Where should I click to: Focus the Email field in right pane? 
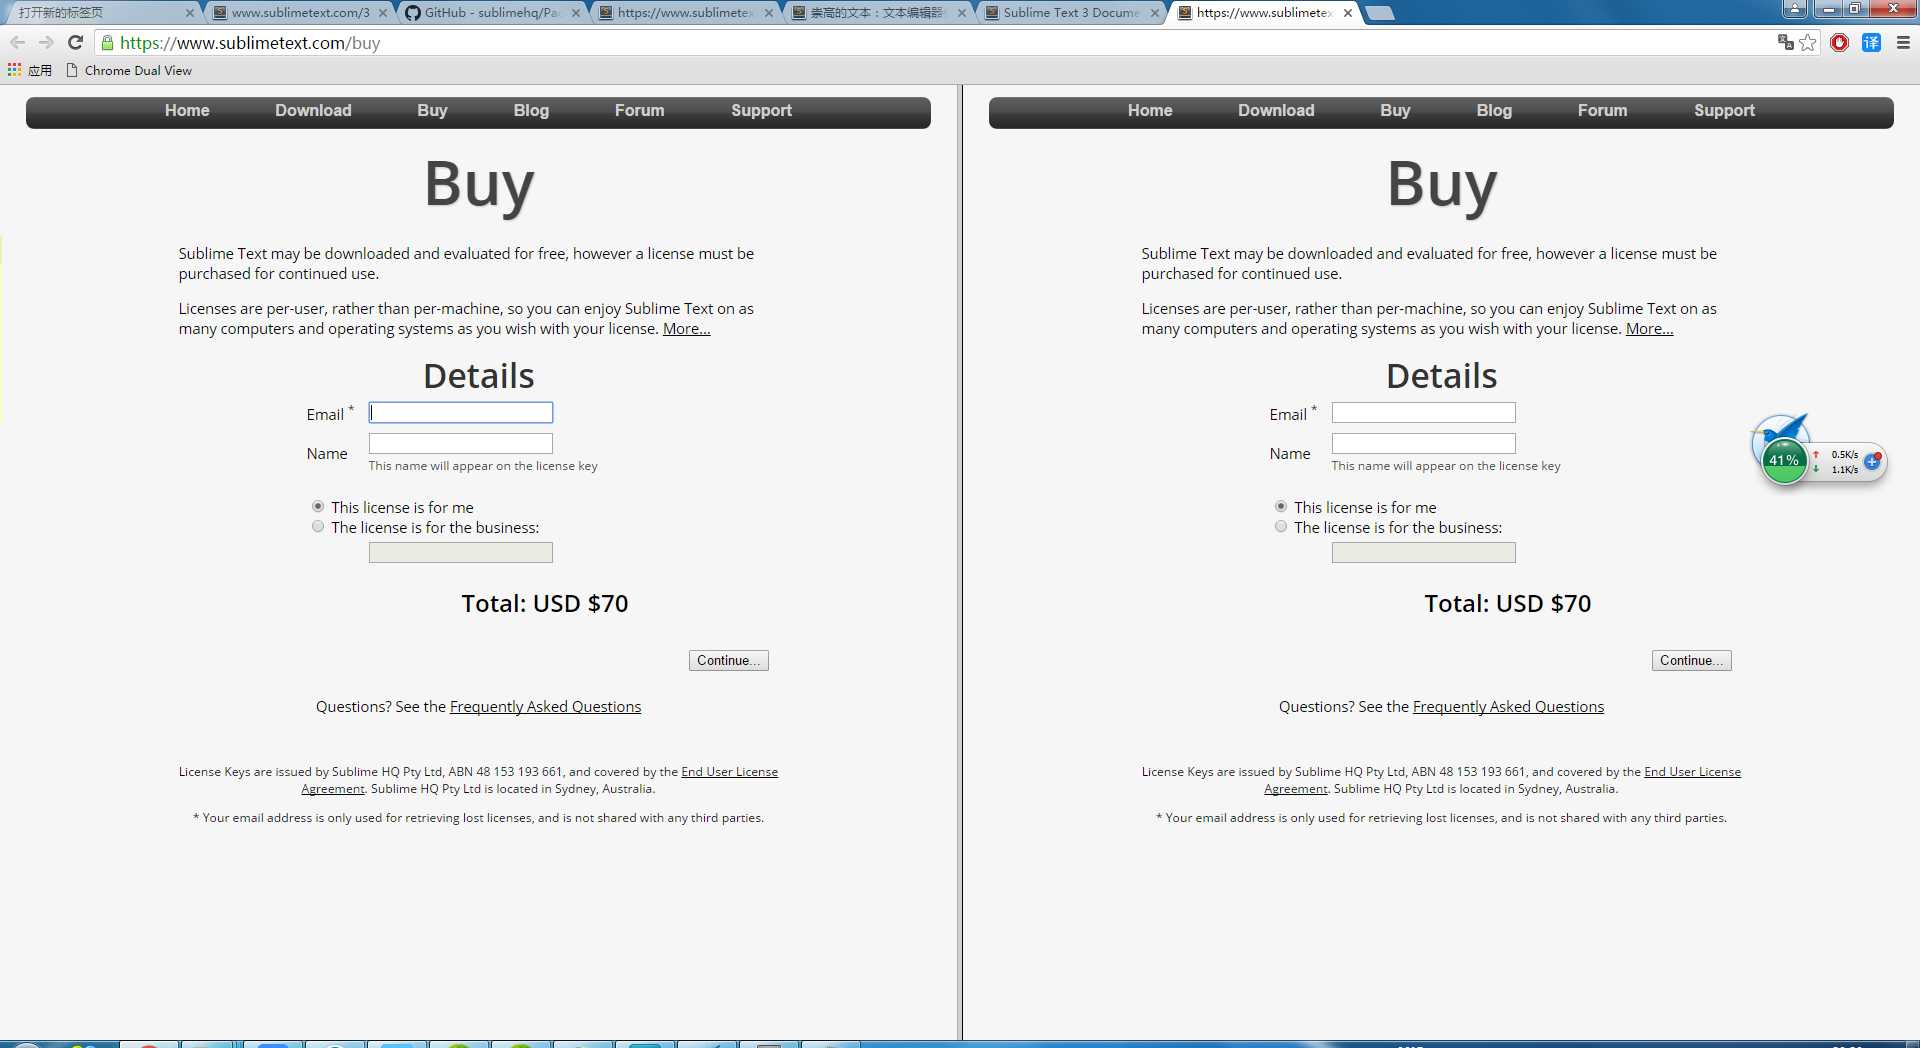(1423, 413)
